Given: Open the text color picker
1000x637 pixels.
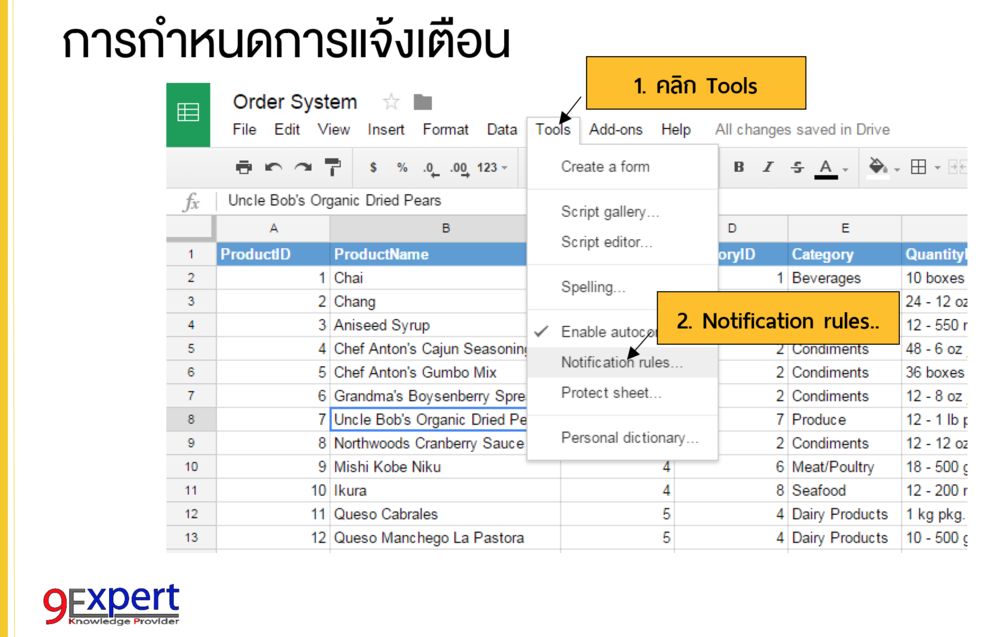Looking at the screenshot, I should 825,167.
